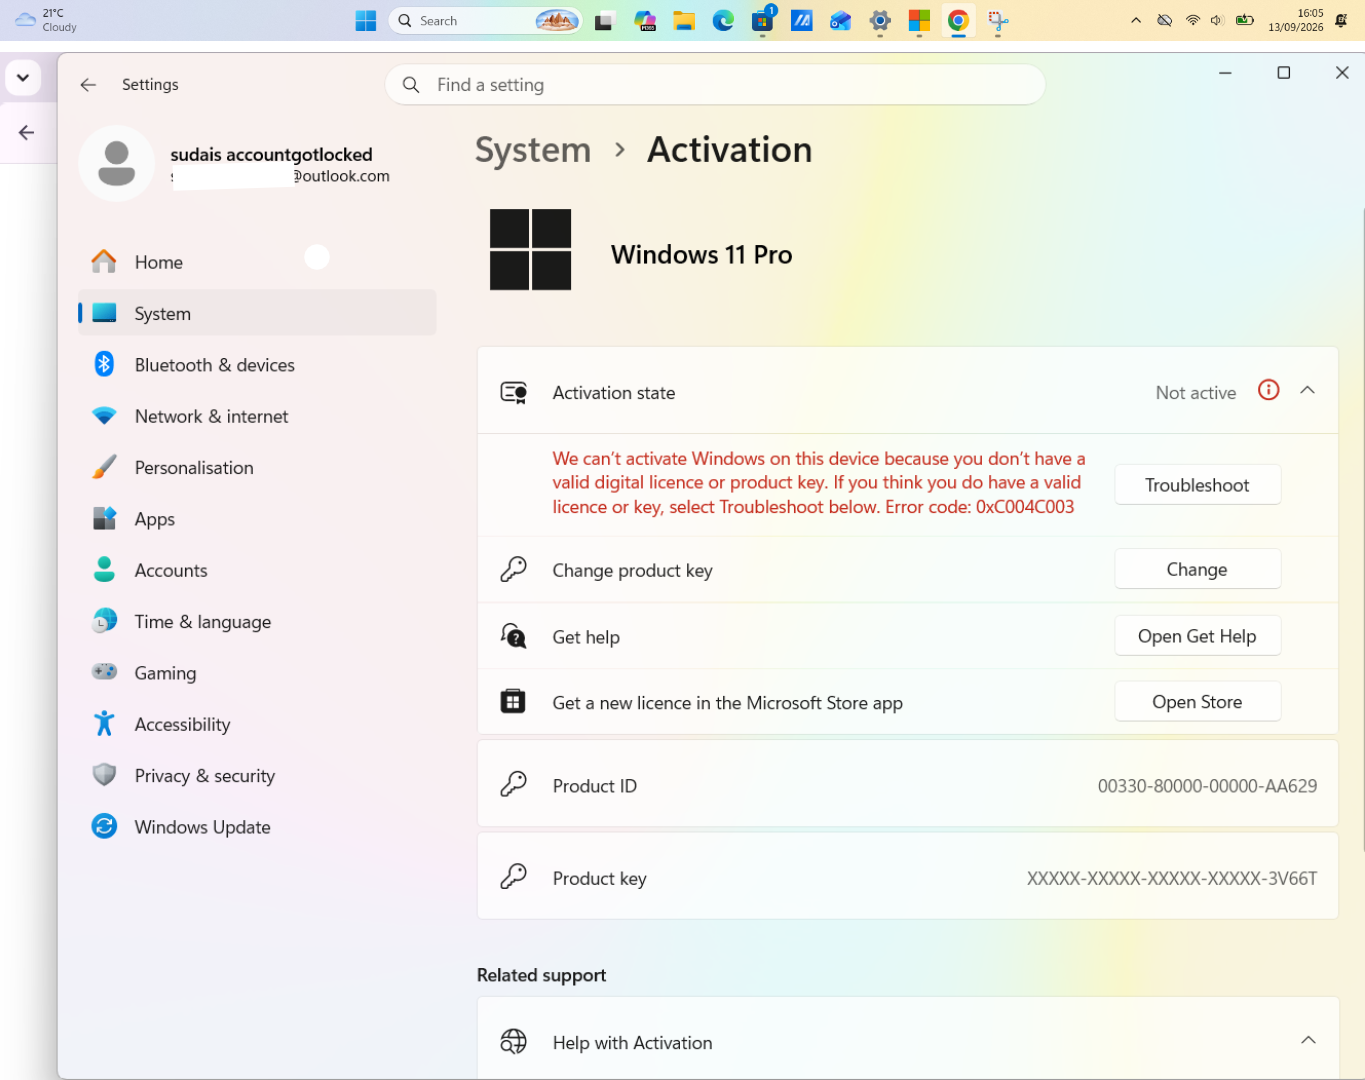Open Privacy & security settings
1365x1080 pixels.
coord(257,775)
